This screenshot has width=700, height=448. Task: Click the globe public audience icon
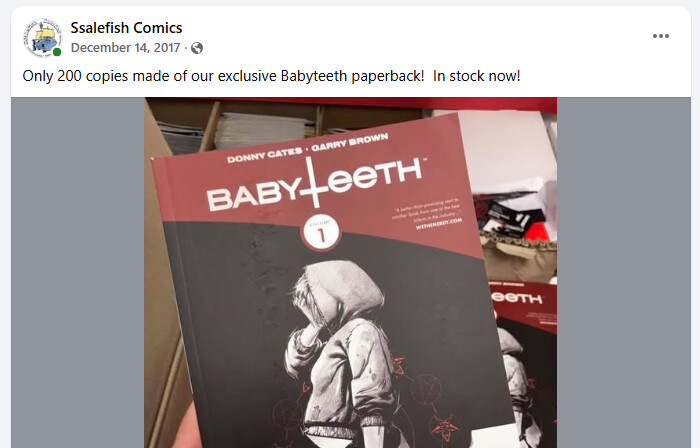pyautogui.click(x=197, y=48)
